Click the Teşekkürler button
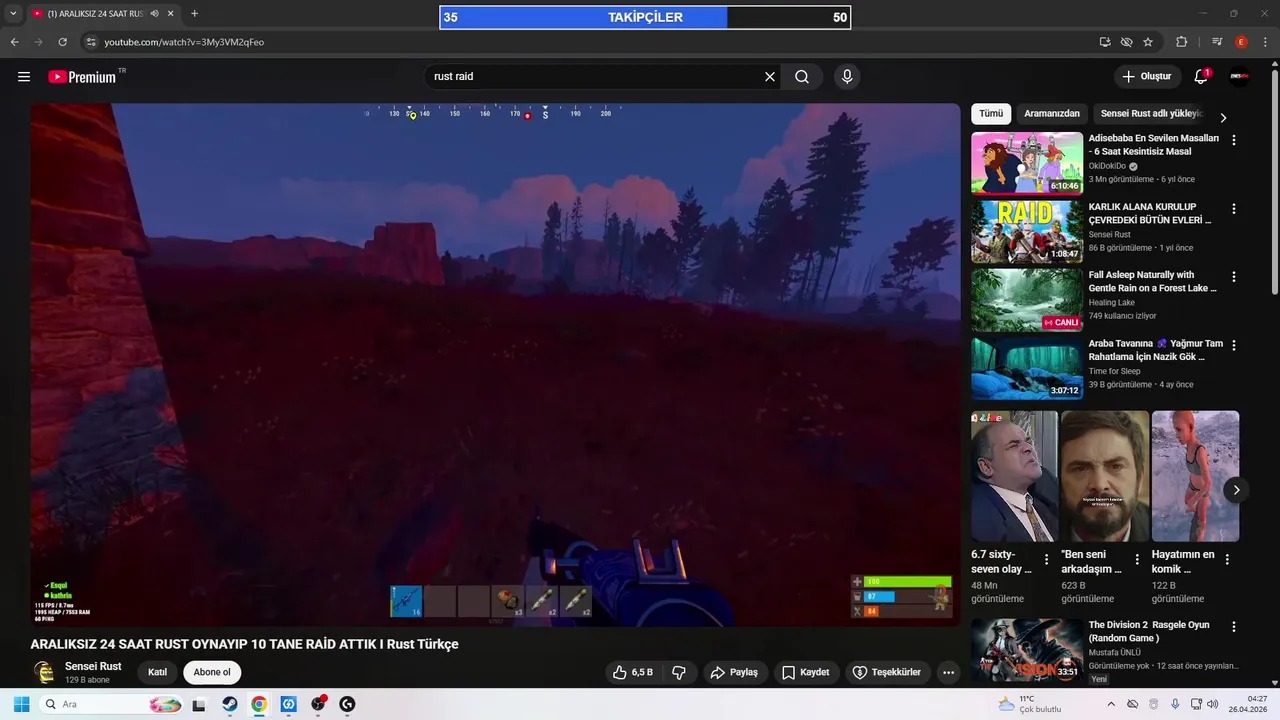Screen dimensions: 1280x720 tap(887, 672)
